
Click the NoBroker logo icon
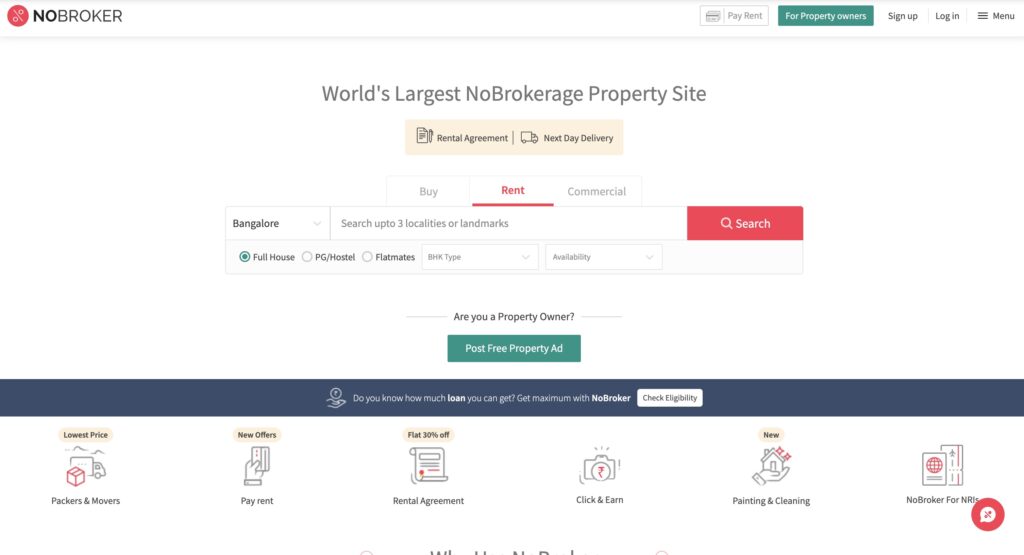tap(17, 16)
